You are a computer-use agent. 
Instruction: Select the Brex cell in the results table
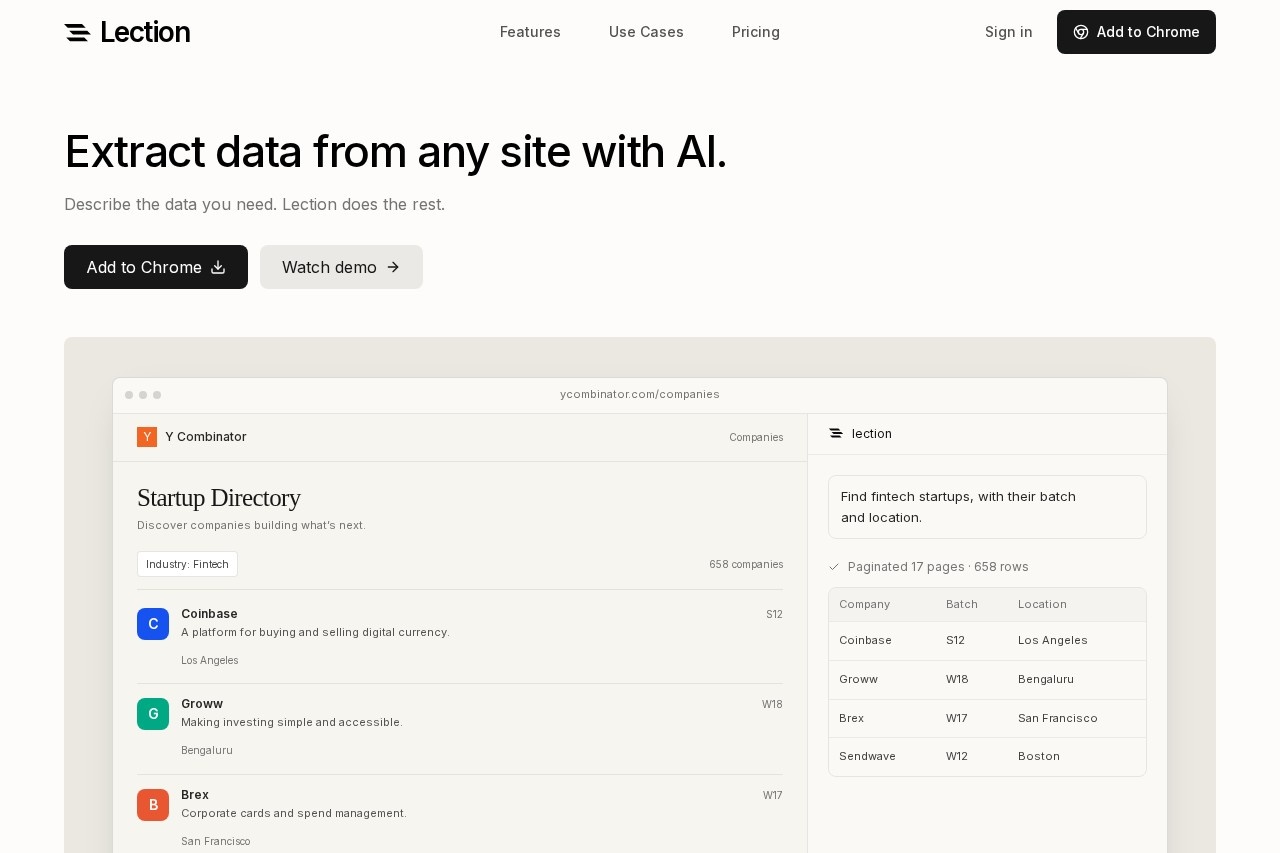851,718
